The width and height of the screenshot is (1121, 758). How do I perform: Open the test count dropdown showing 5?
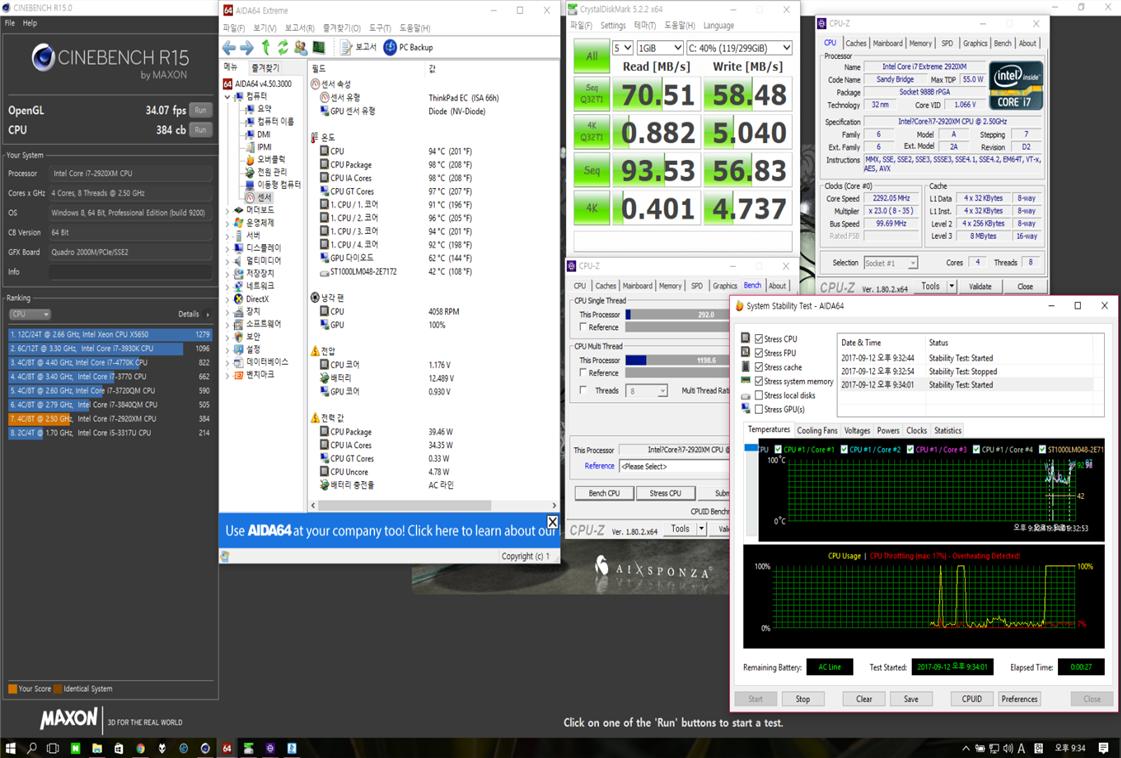[623, 48]
